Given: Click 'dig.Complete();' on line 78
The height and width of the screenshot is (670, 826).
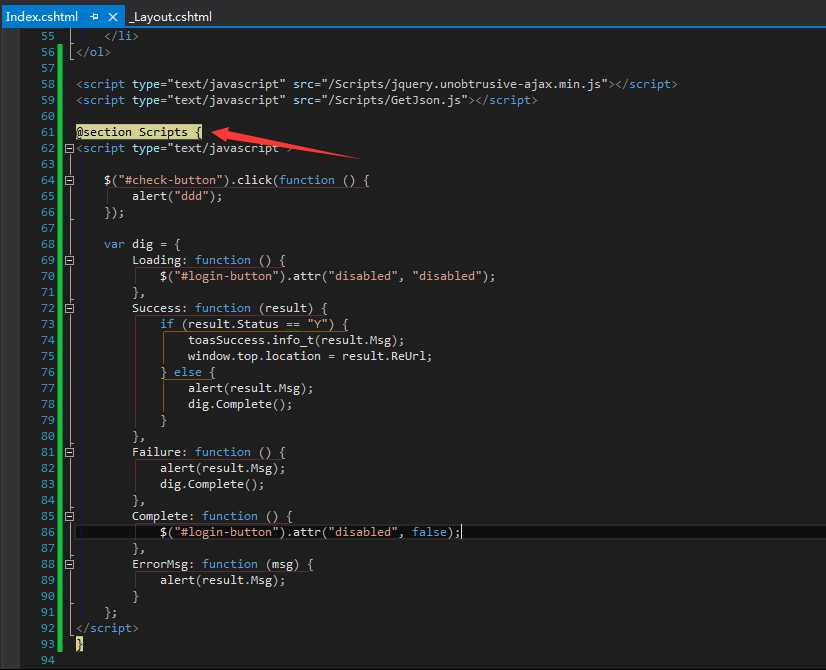Looking at the screenshot, I should (240, 404).
